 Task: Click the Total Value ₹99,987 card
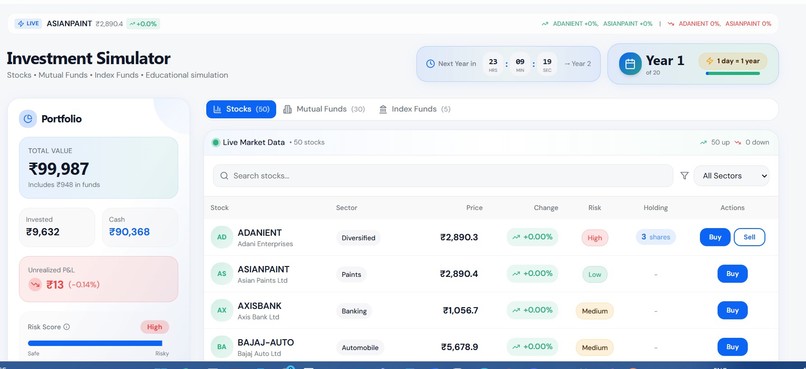point(99,168)
